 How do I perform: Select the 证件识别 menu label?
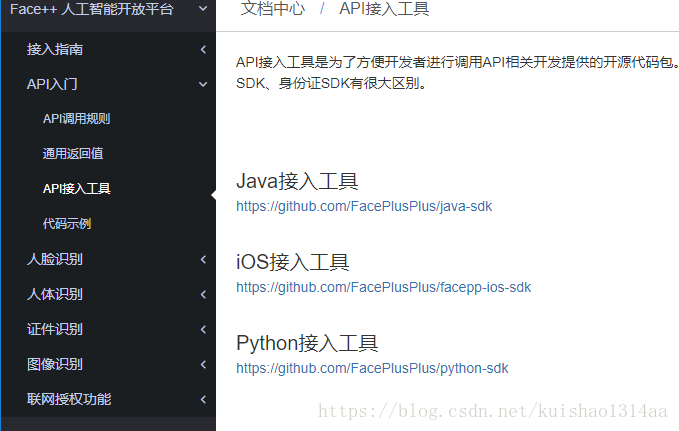[55, 329]
